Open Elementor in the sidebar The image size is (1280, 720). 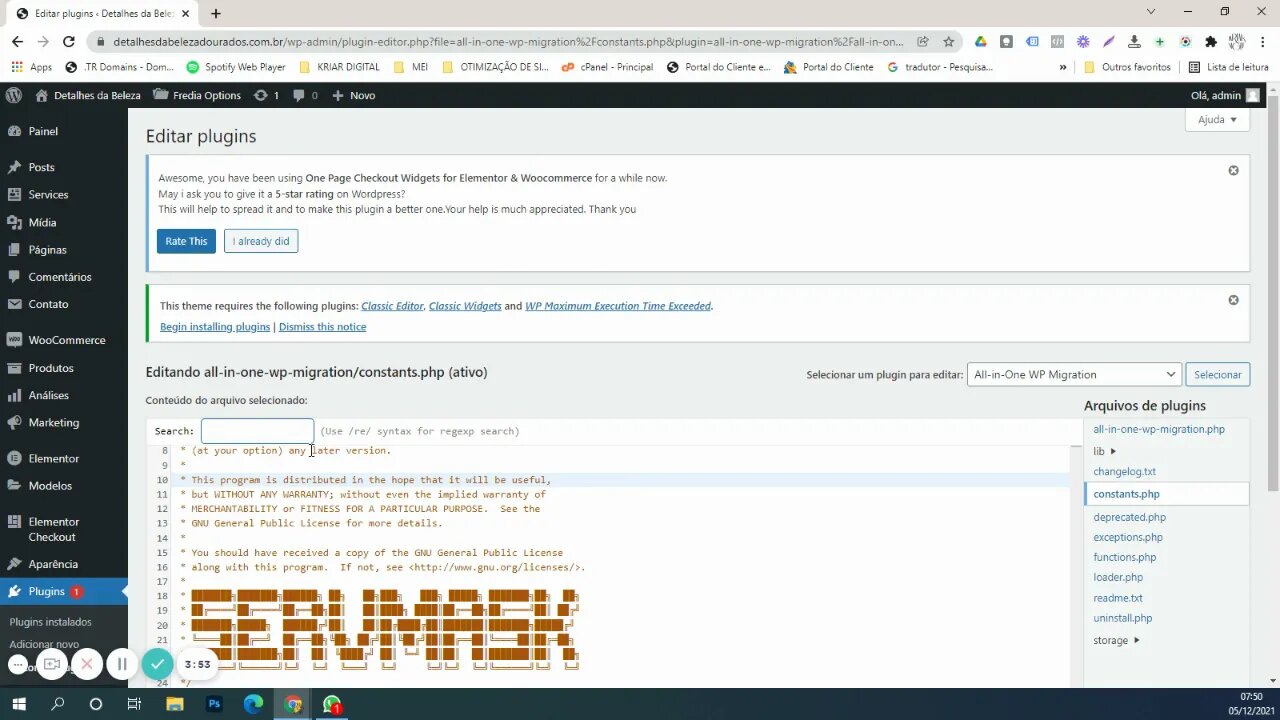coord(53,458)
